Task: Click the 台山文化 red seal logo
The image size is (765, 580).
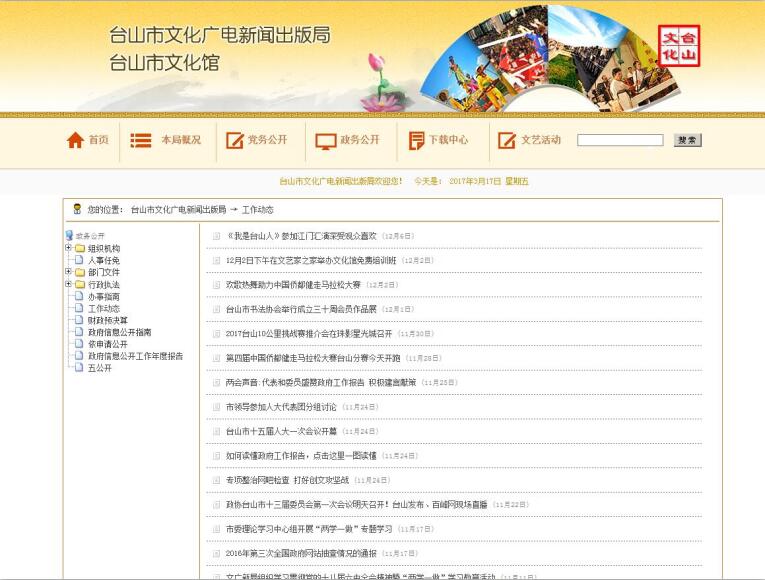Action: (679, 46)
